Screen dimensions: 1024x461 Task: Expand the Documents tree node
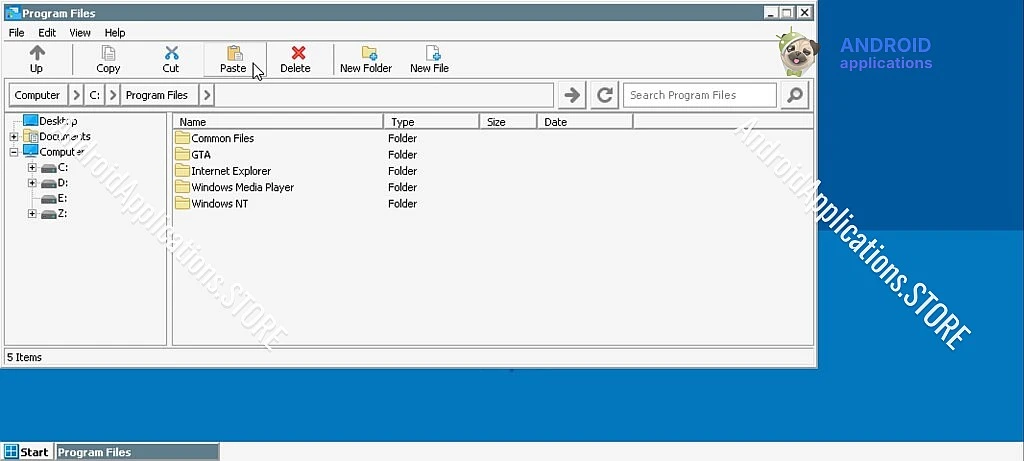14,137
